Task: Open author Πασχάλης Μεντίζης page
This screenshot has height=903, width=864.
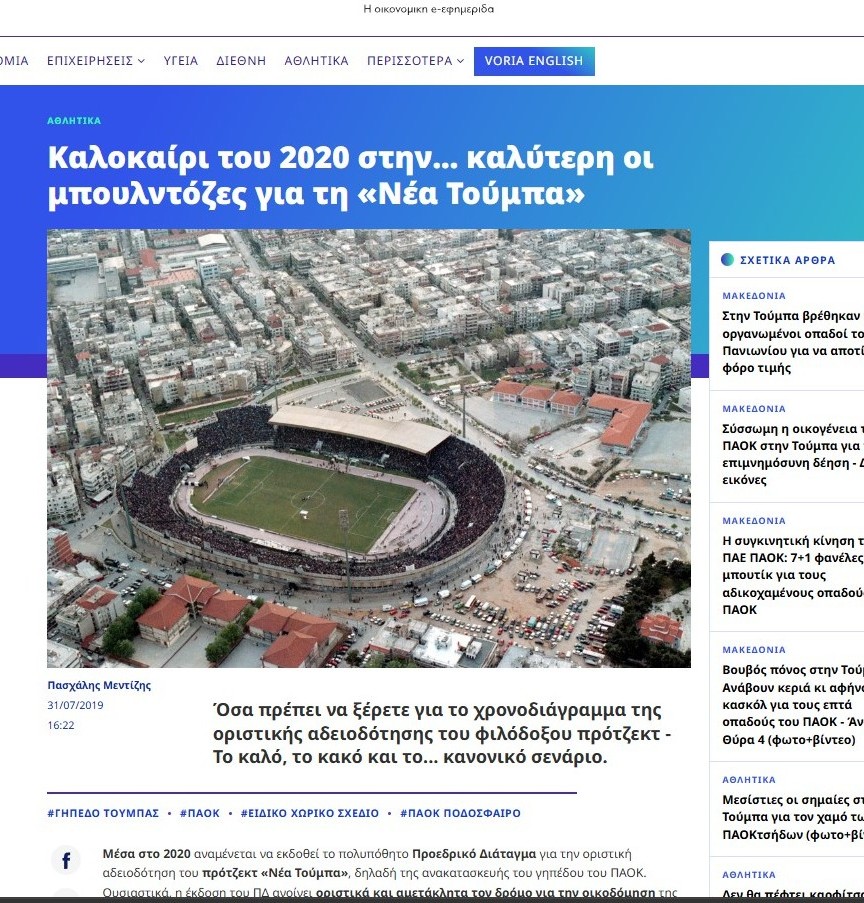Action: (99, 685)
